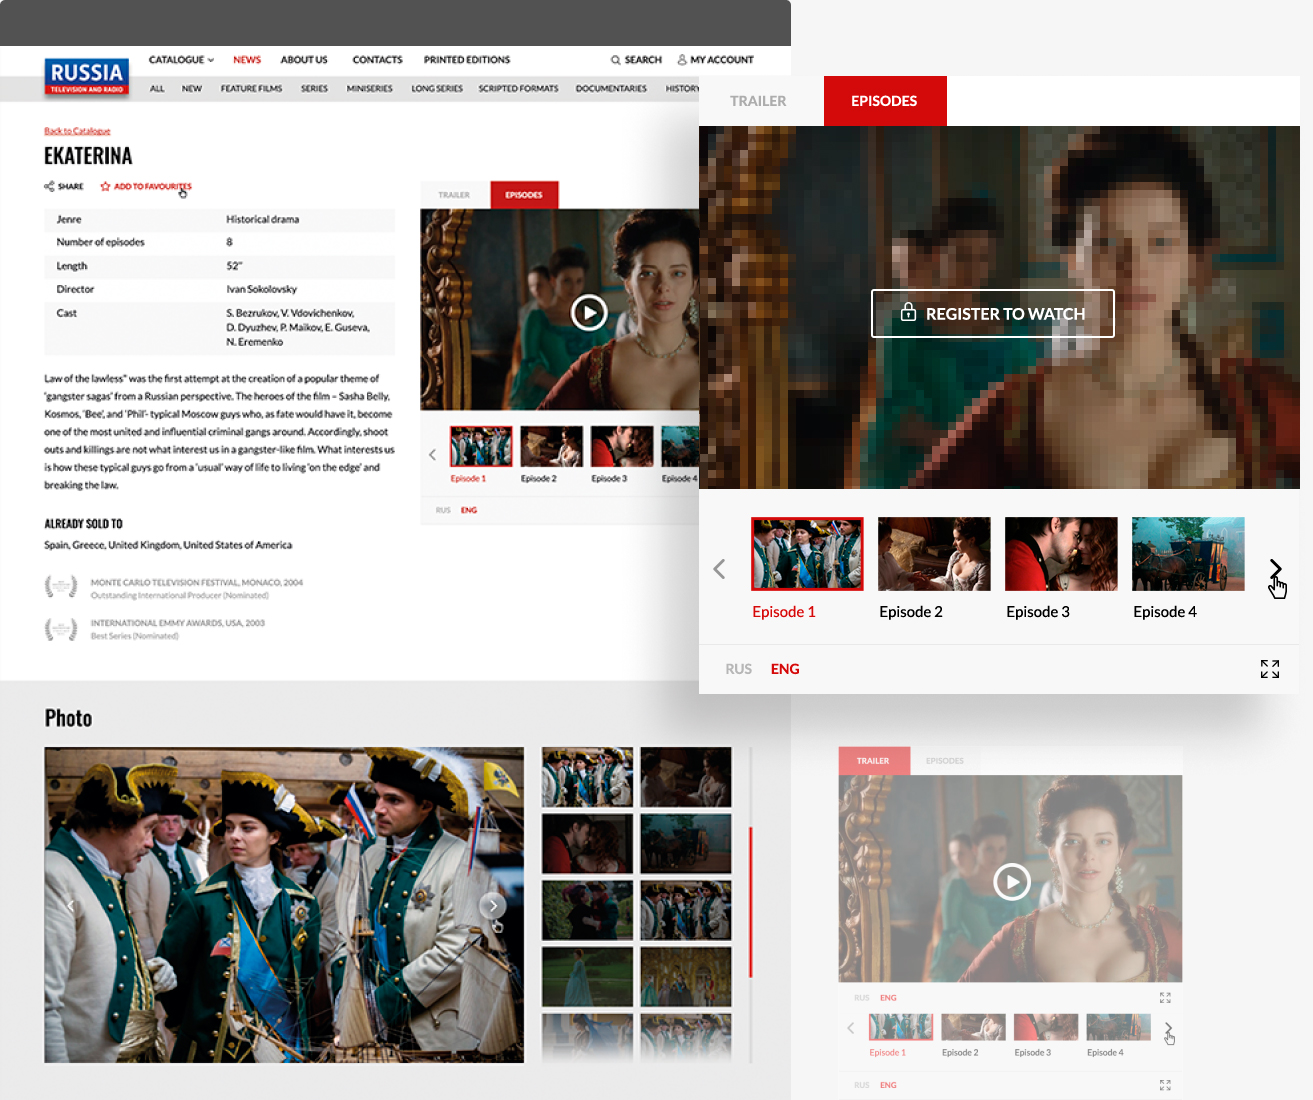
Task: Show next photo in gallery
Action: pos(492,906)
